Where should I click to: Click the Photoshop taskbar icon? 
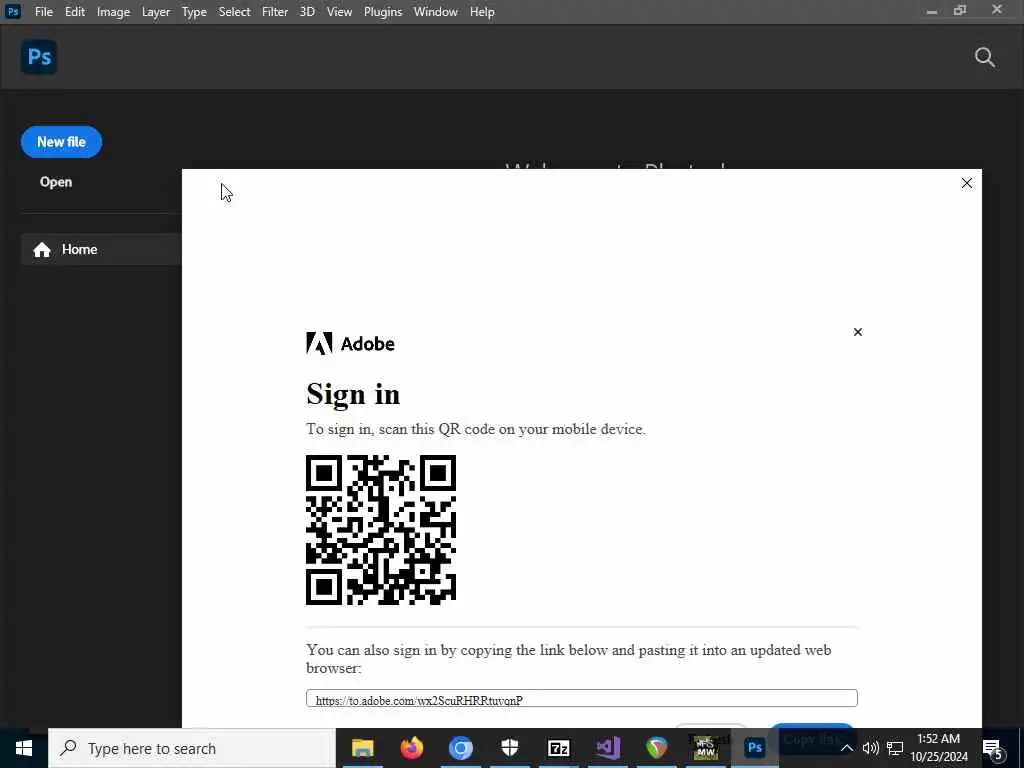coord(754,748)
